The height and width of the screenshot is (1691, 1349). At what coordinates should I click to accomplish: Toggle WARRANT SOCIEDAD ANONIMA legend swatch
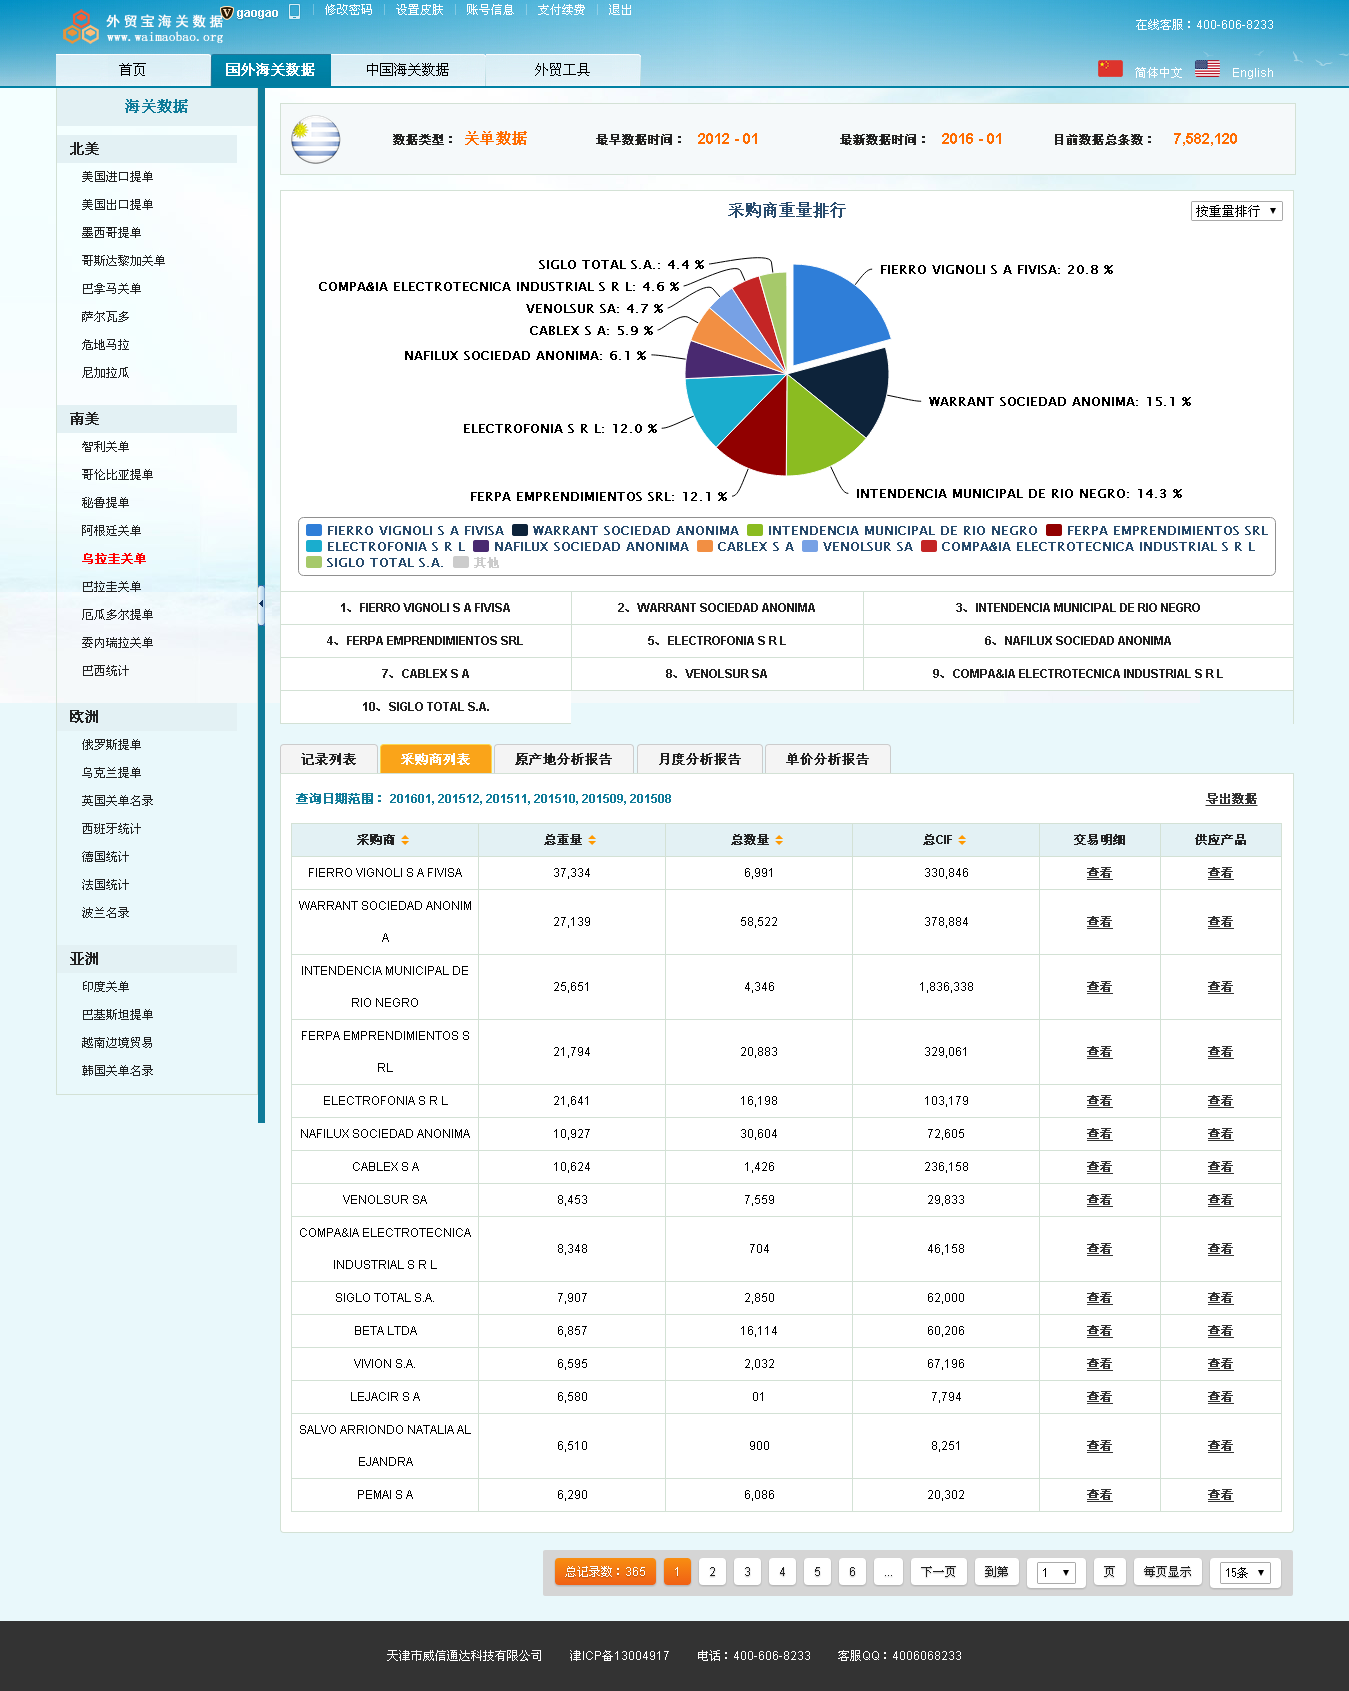tap(520, 530)
